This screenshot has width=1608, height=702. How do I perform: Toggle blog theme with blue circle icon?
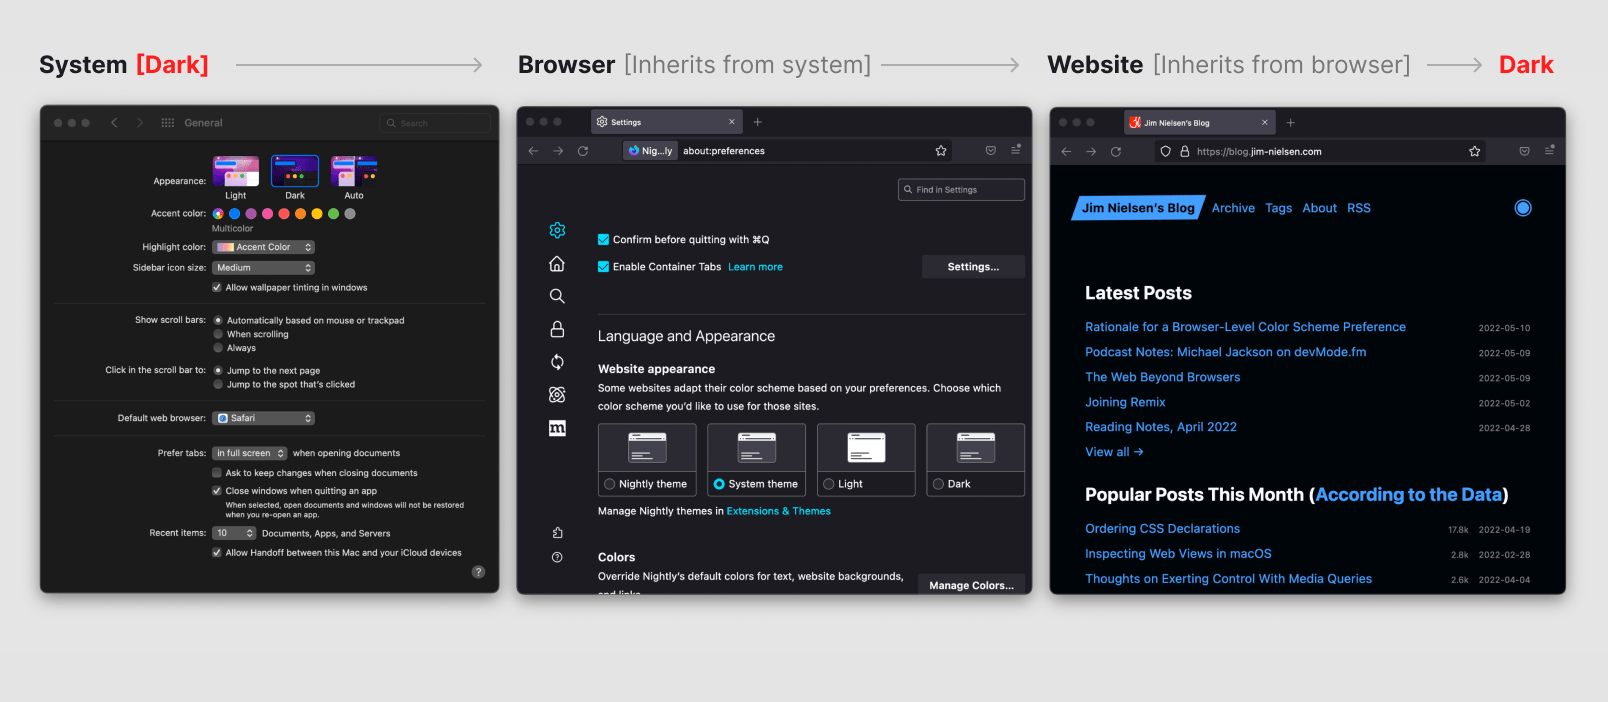[1523, 208]
